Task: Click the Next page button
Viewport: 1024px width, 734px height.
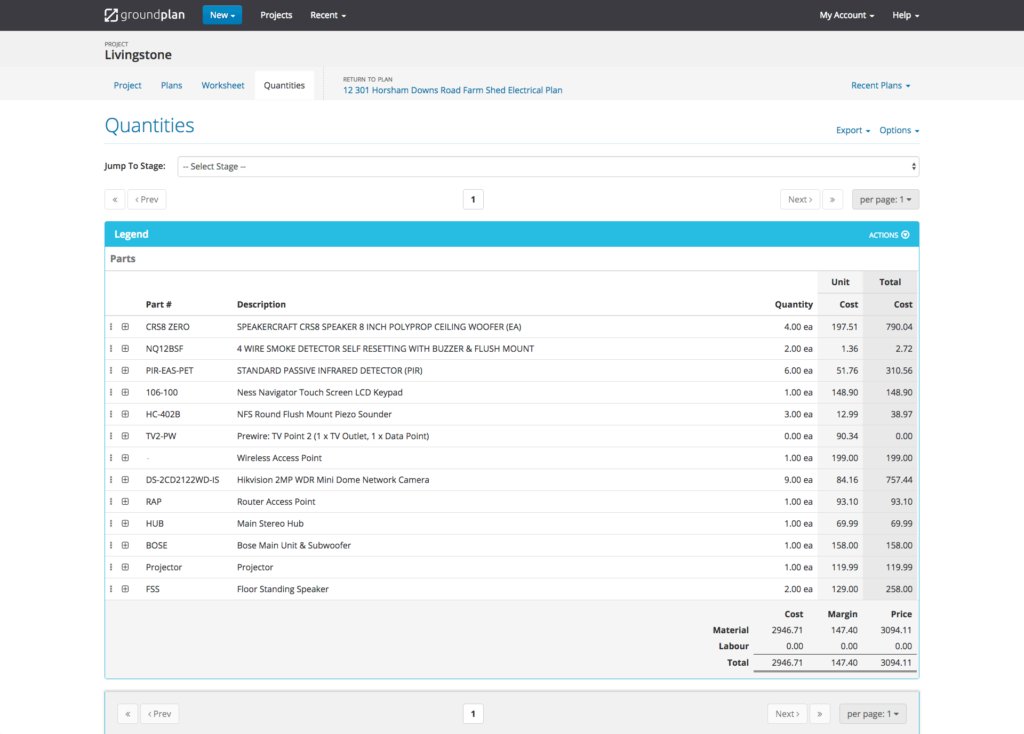Action: 799,199
